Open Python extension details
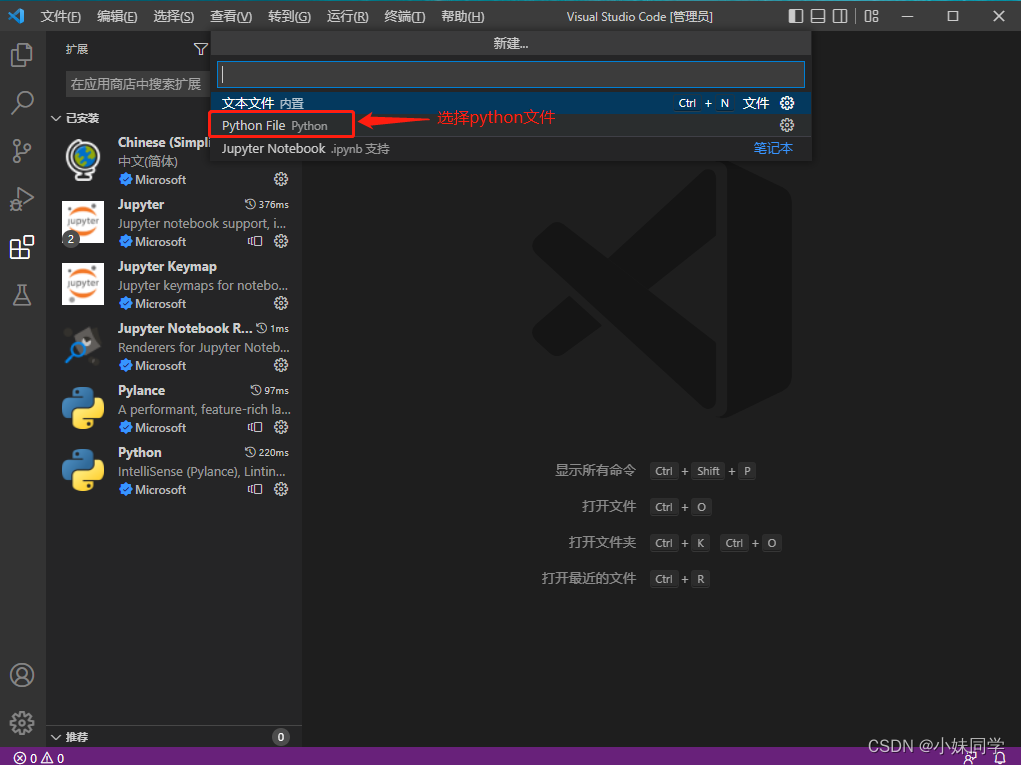This screenshot has width=1021, height=765. tap(175, 470)
